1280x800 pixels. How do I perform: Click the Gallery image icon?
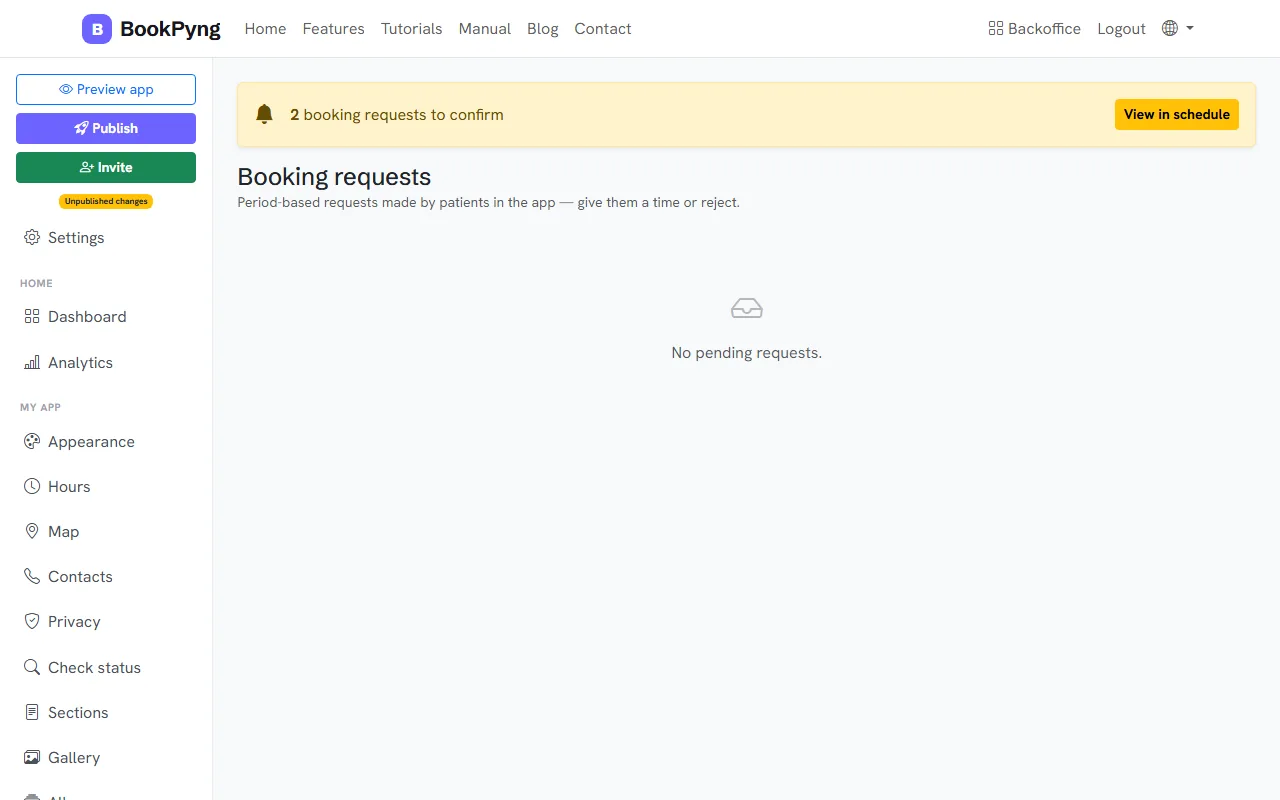tap(32, 757)
